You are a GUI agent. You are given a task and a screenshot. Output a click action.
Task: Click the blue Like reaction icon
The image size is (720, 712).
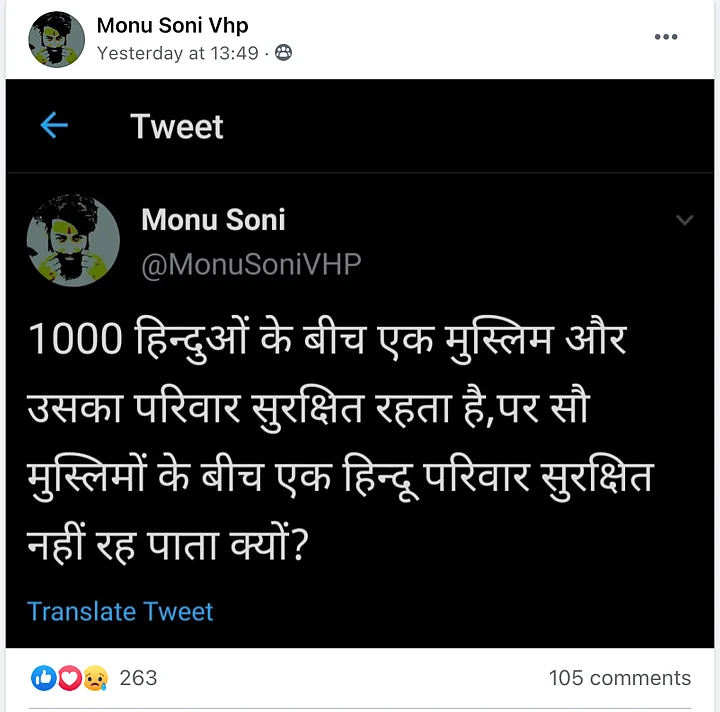(x=44, y=678)
